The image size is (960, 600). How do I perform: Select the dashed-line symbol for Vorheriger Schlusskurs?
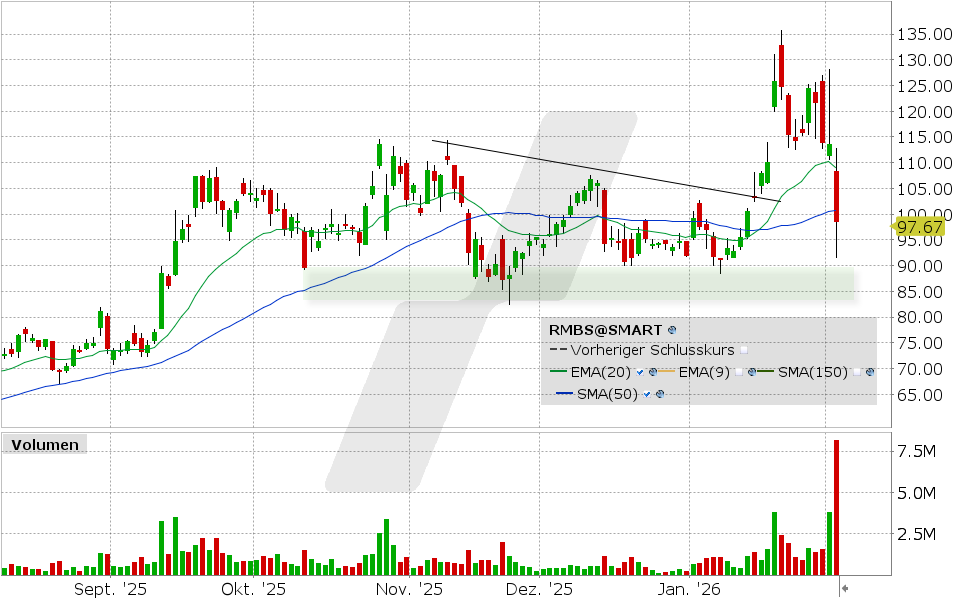point(558,350)
